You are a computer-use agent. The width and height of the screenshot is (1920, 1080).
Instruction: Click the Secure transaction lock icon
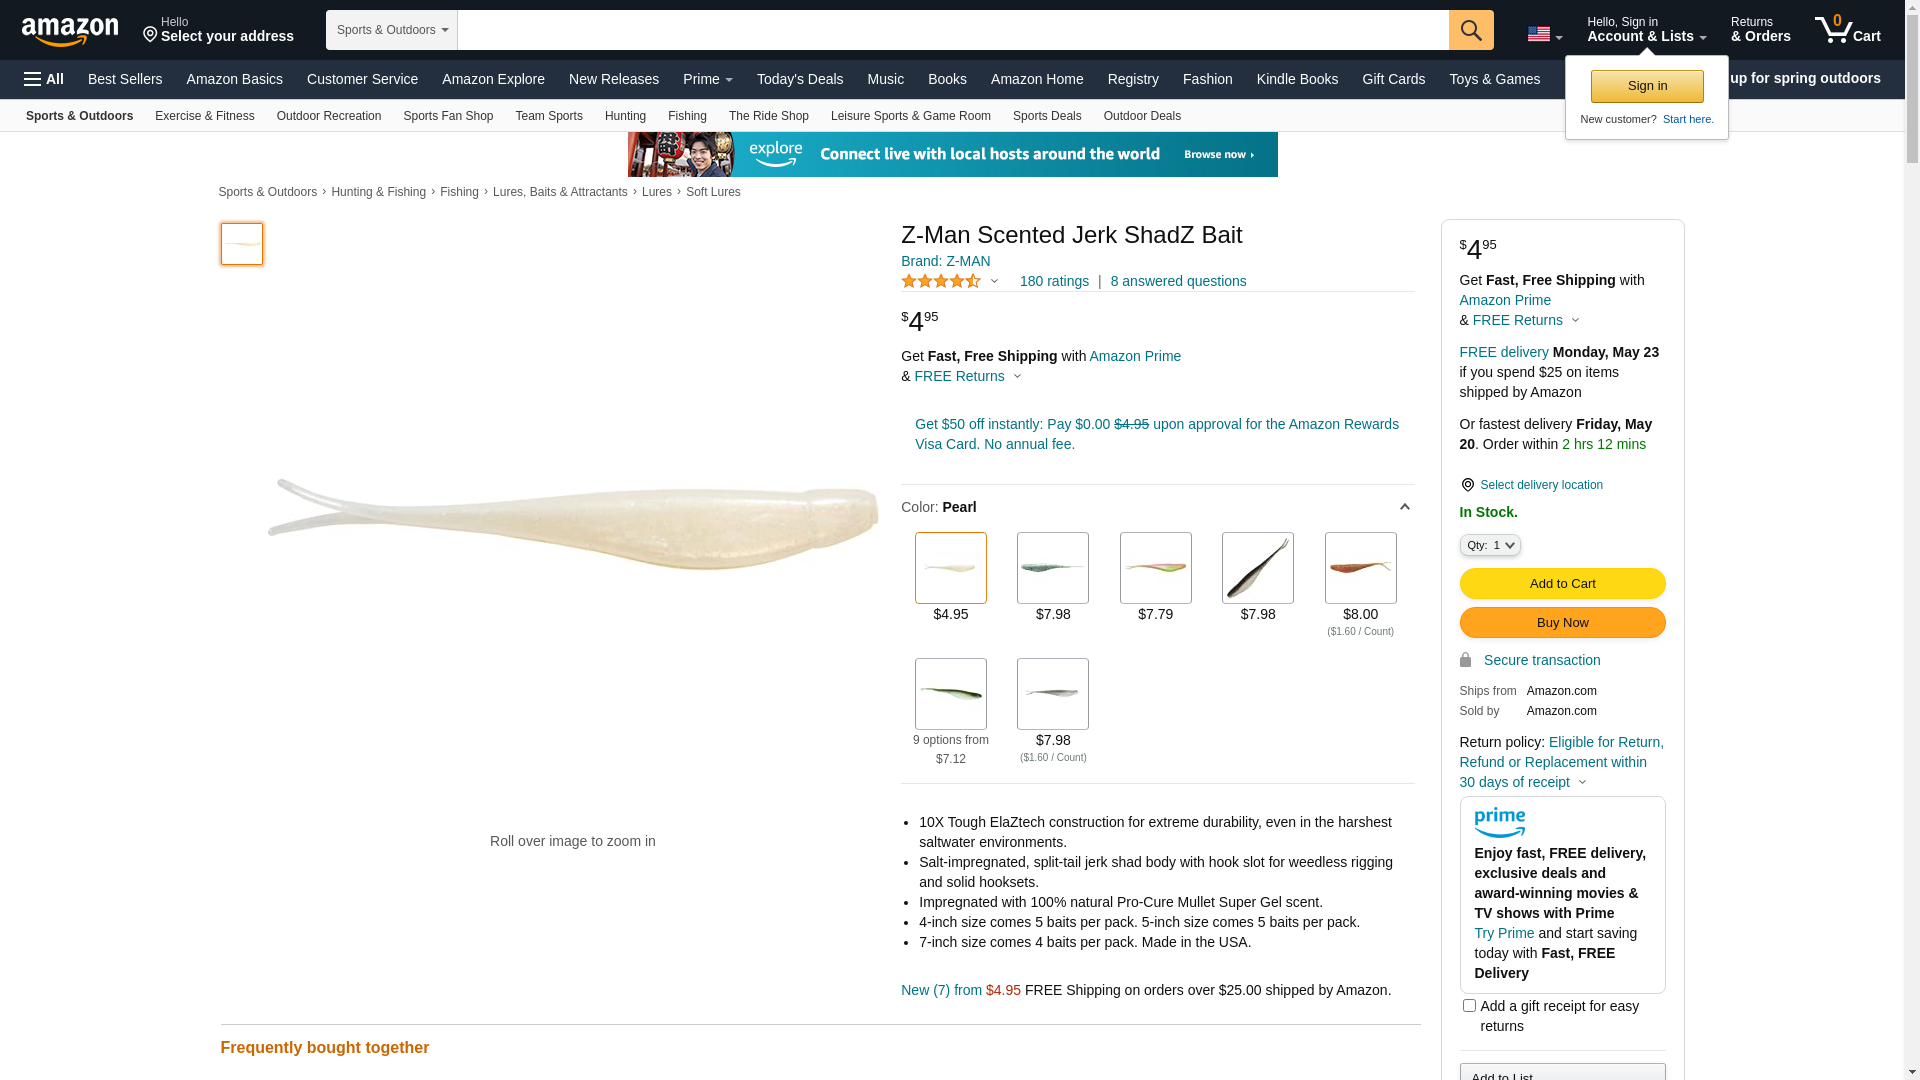pos(1465,660)
